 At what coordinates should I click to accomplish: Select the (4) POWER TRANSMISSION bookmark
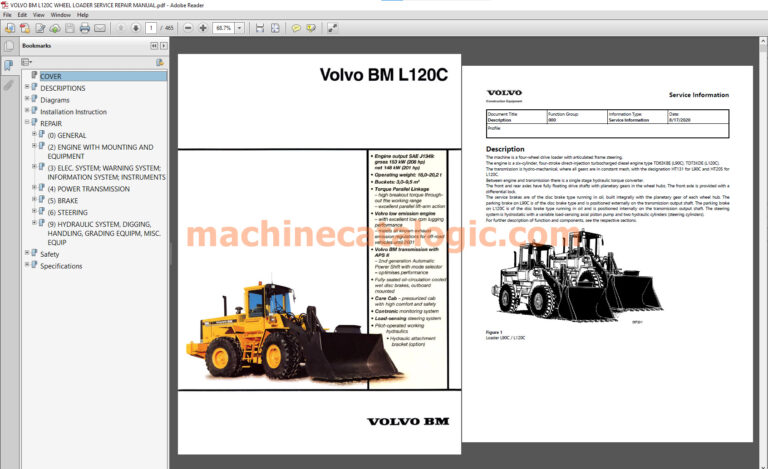tap(89, 189)
